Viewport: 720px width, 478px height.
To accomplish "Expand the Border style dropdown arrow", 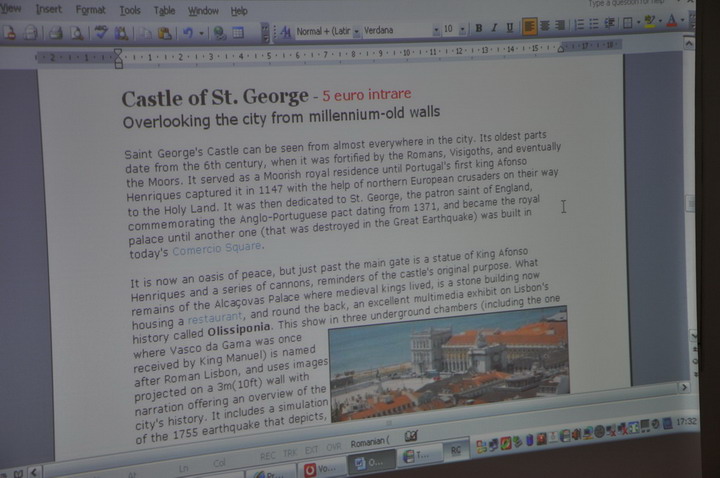I will (x=638, y=22).
